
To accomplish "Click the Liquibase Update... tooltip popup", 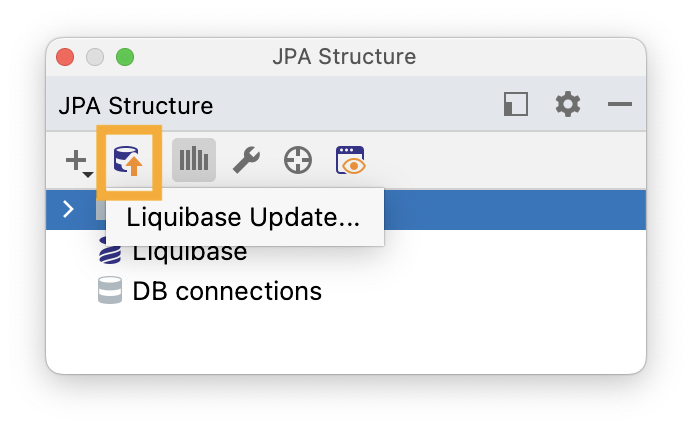I will tap(245, 217).
